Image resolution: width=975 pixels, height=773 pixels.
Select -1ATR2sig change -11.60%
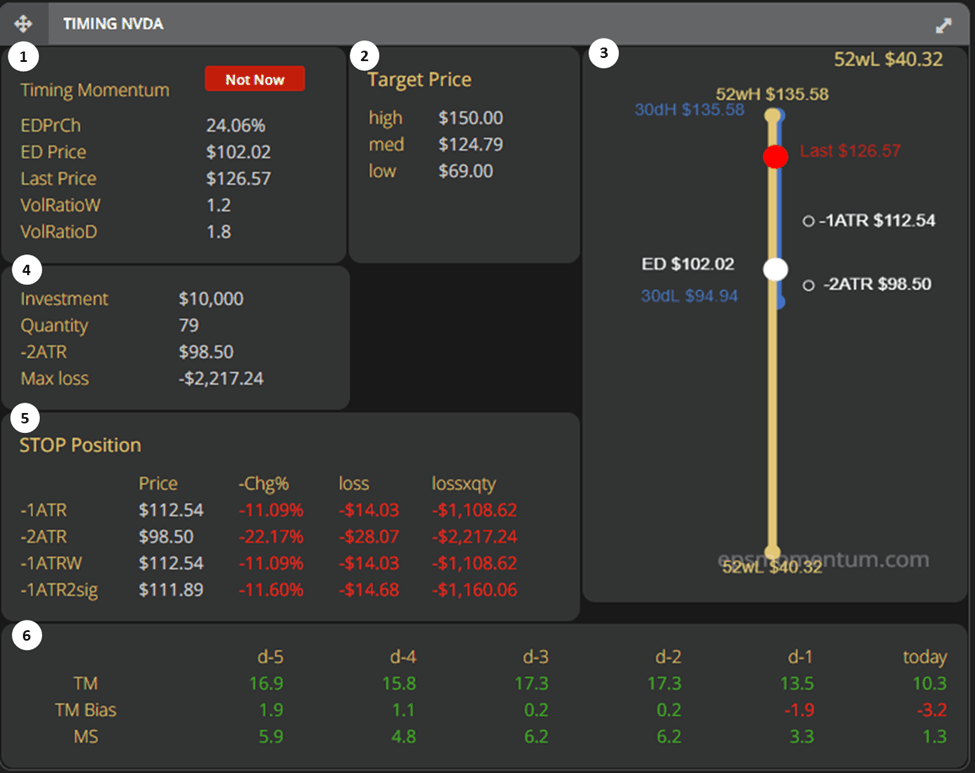271,590
